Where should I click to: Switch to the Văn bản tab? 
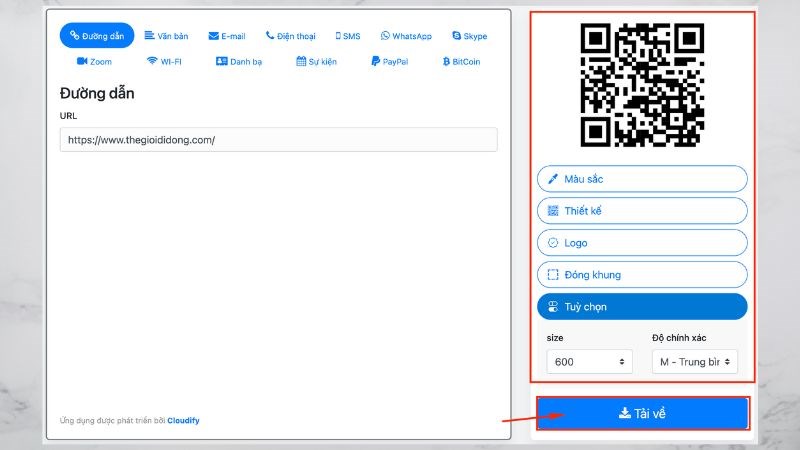[x=166, y=36]
